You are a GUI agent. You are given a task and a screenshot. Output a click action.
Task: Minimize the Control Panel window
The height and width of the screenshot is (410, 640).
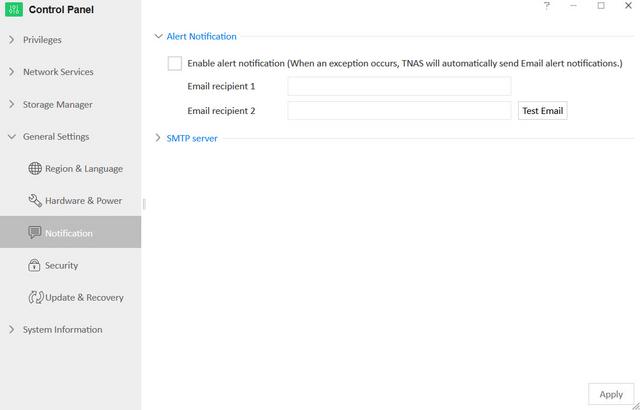[573, 6]
